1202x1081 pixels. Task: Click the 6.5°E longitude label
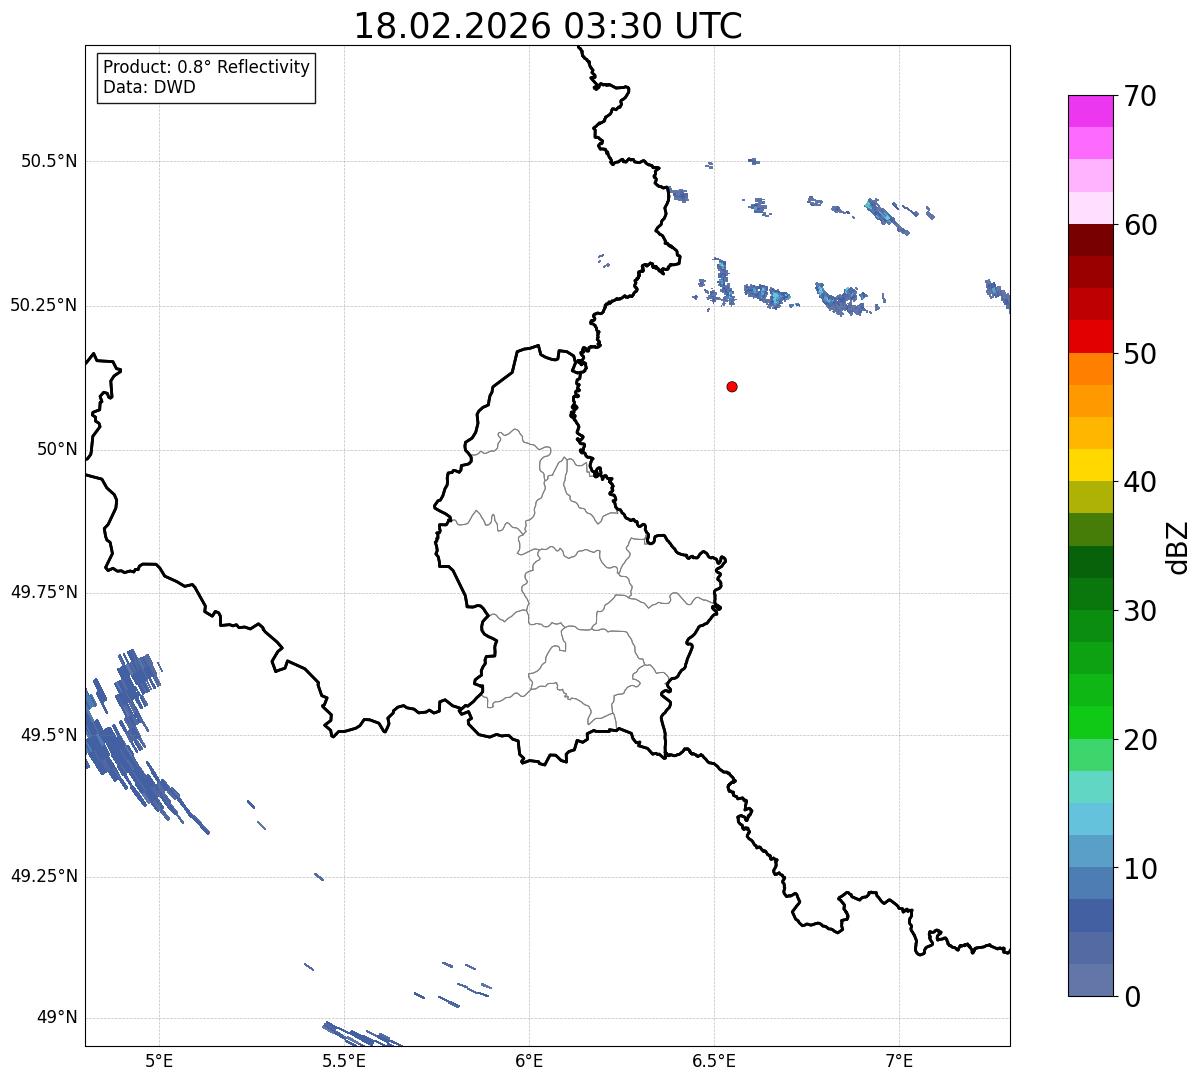(714, 1060)
